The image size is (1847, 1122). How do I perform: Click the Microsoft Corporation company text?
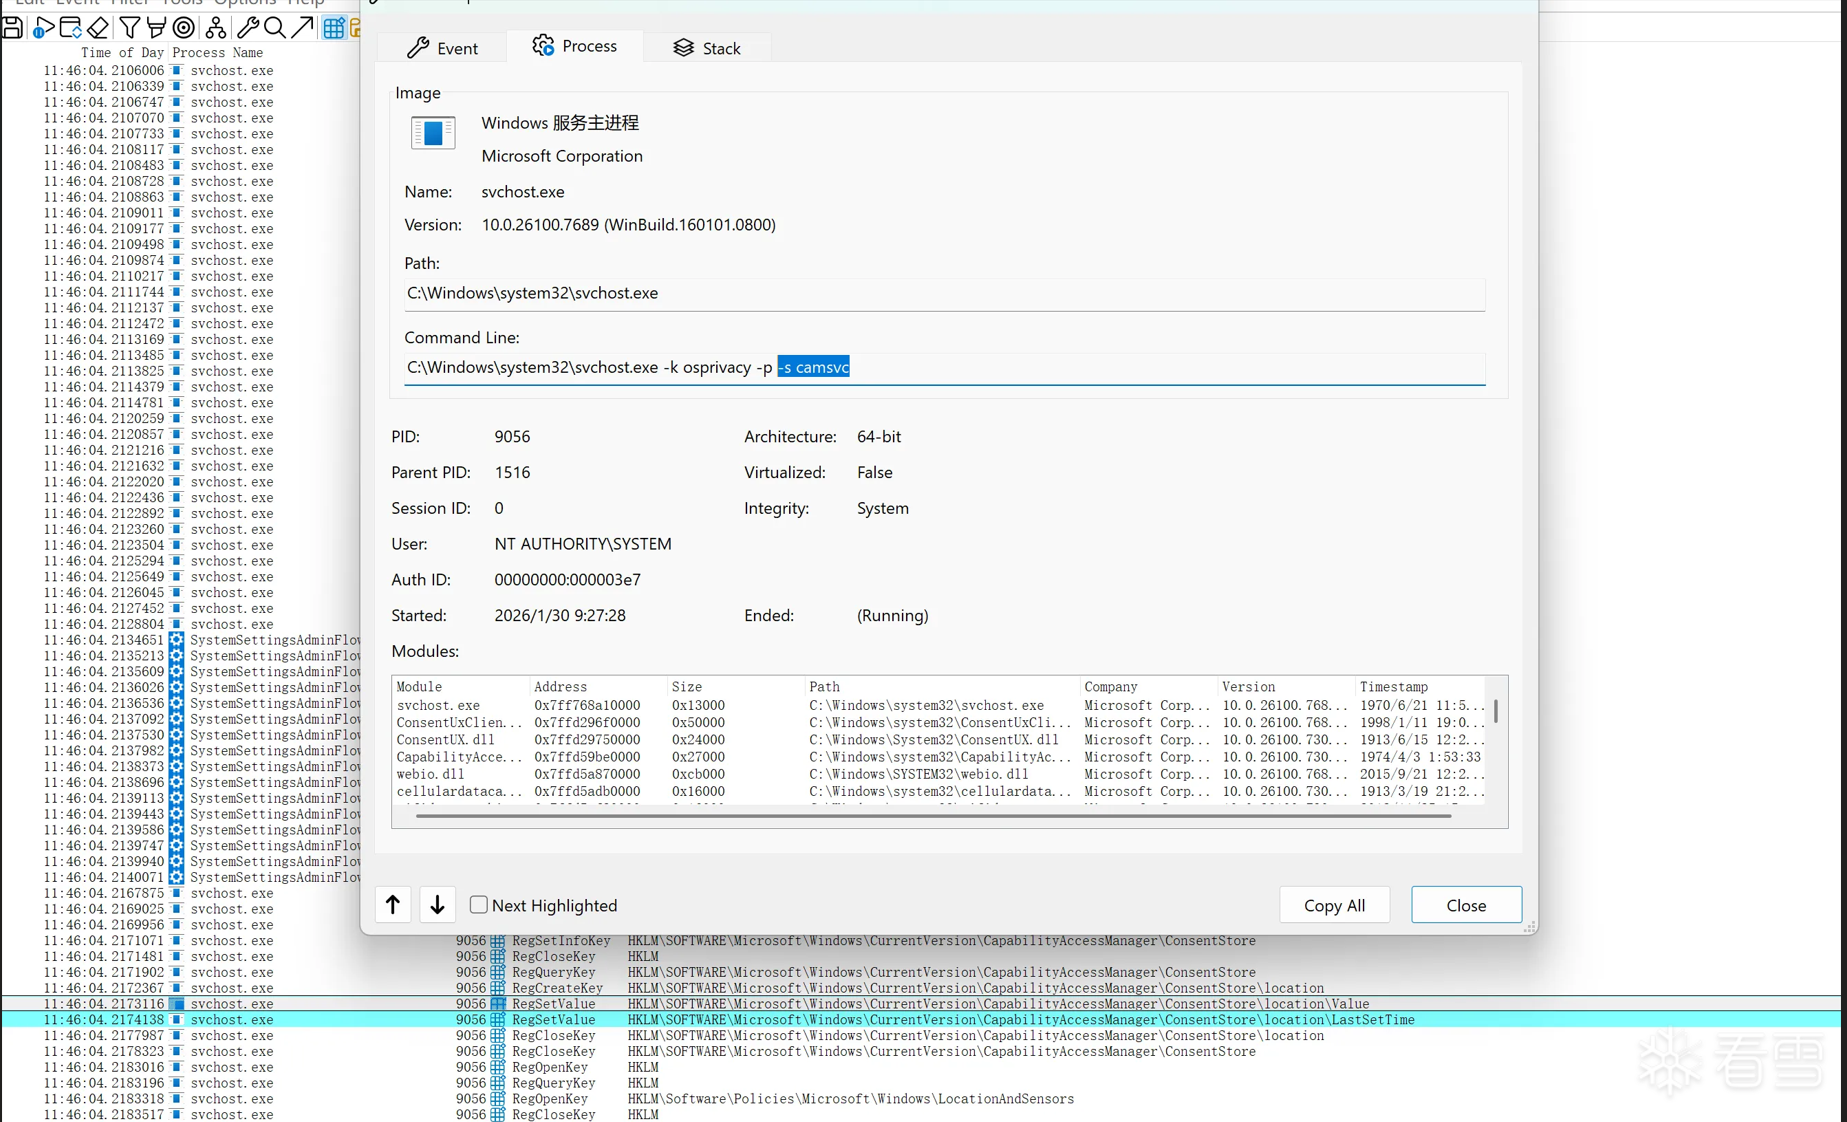562,156
